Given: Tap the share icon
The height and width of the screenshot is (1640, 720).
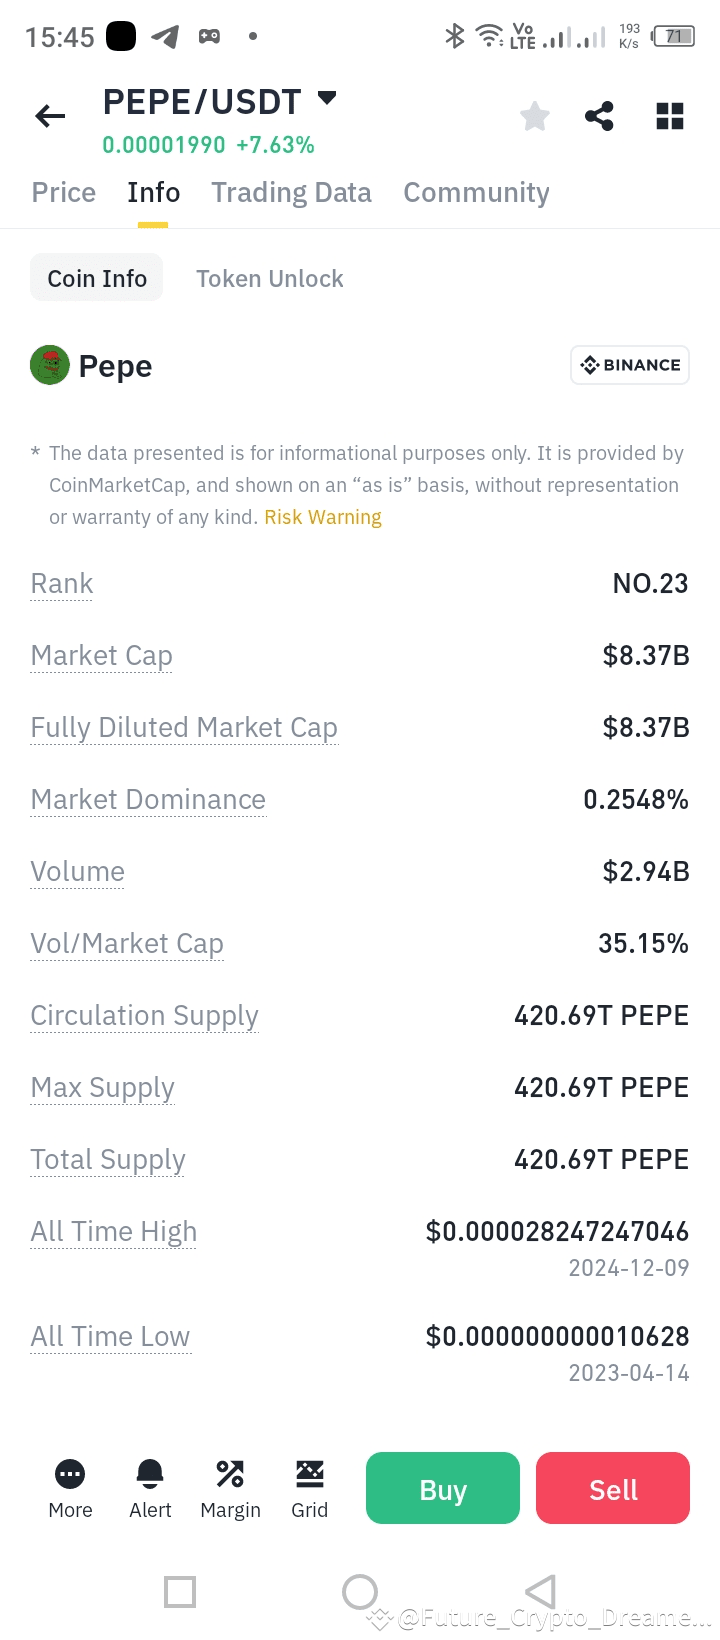Looking at the screenshot, I should click(599, 117).
